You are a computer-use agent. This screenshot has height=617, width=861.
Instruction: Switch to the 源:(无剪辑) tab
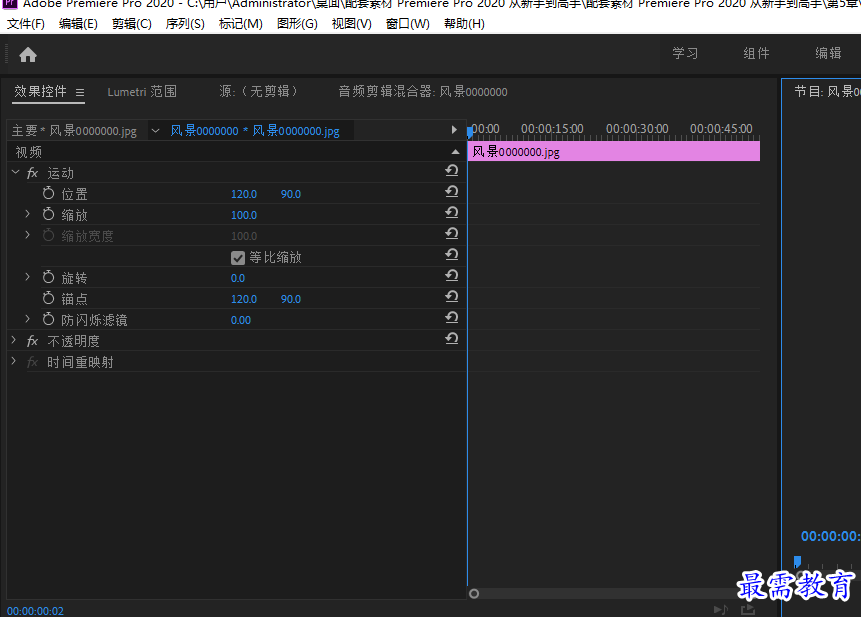coord(258,91)
